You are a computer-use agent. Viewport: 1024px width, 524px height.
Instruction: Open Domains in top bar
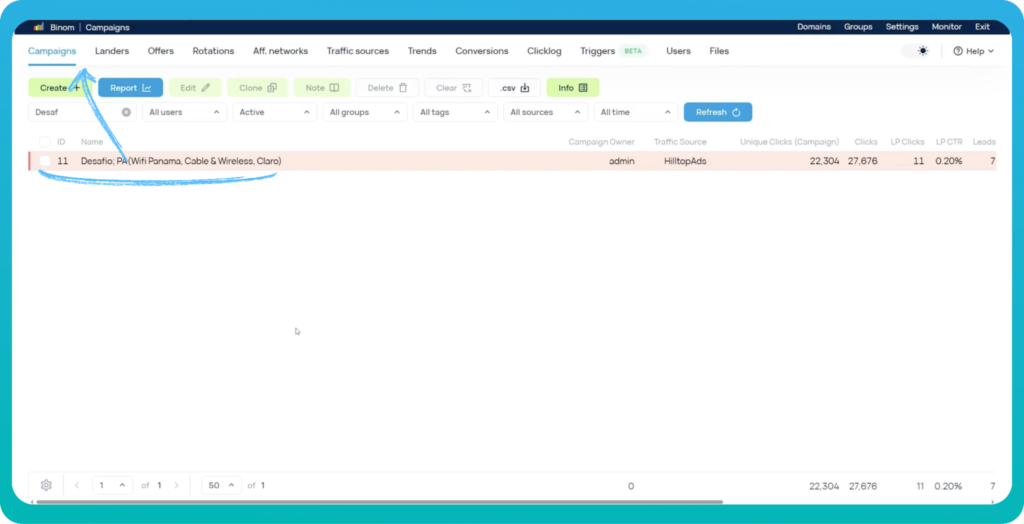tap(814, 27)
